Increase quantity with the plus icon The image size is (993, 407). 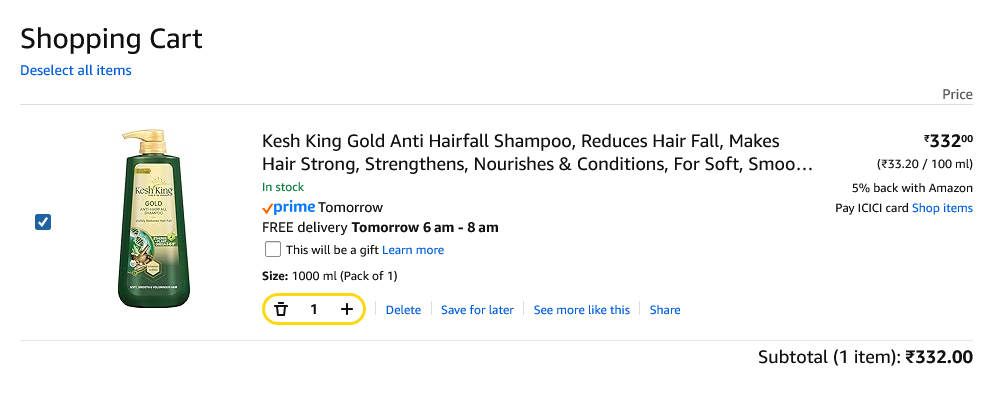pyautogui.click(x=347, y=310)
